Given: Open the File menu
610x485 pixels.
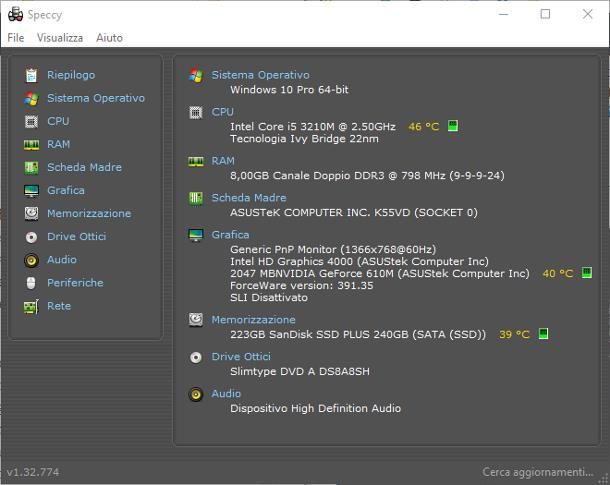Looking at the screenshot, I should click(x=16, y=38).
